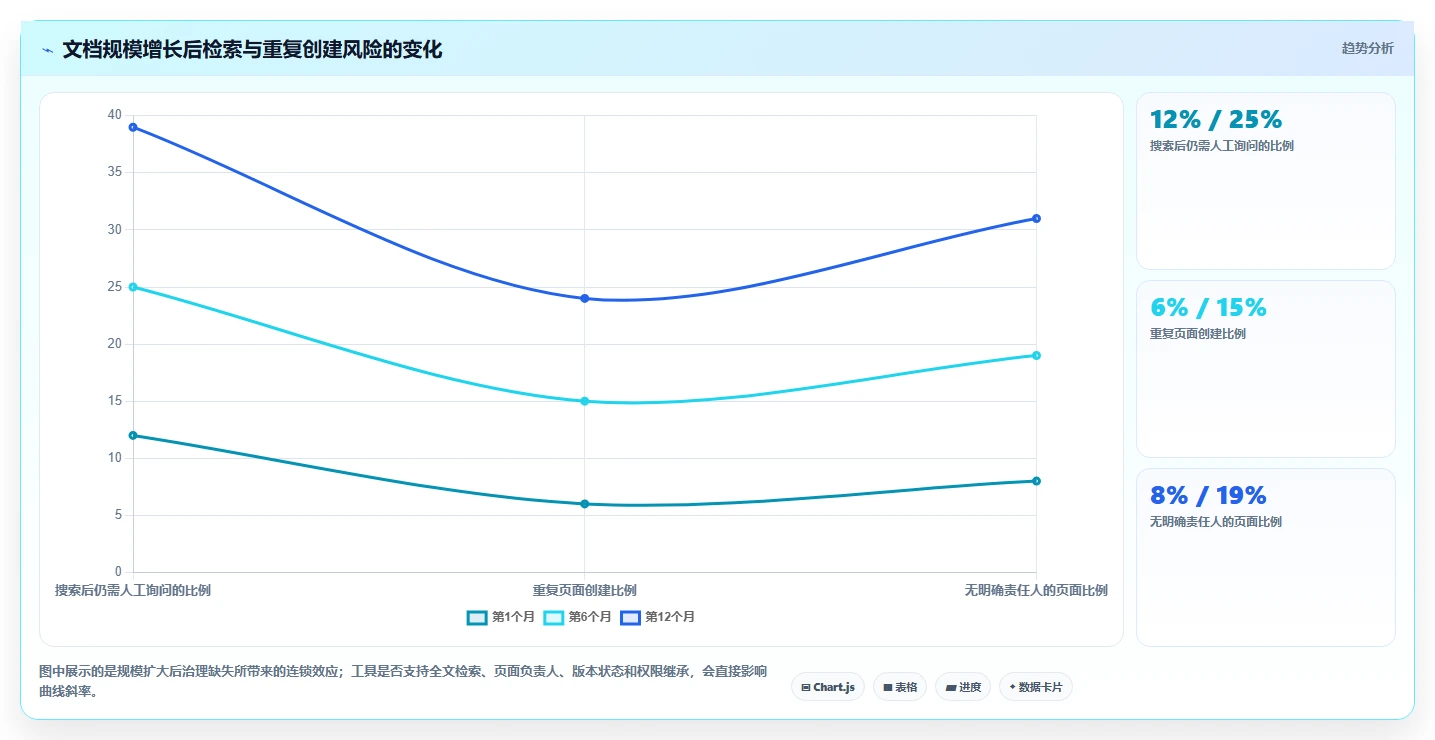Click 第1个月 data point at value 12
The image size is (1435, 740).
pyautogui.click(x=133, y=435)
